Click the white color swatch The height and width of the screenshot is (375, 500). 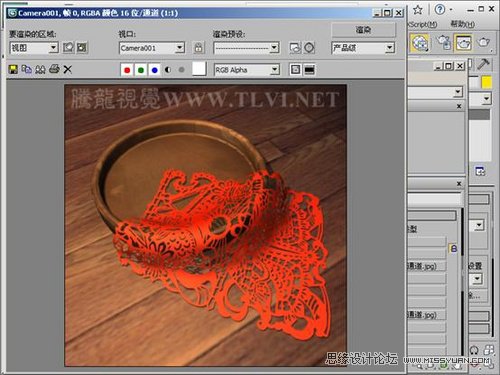tap(199, 69)
